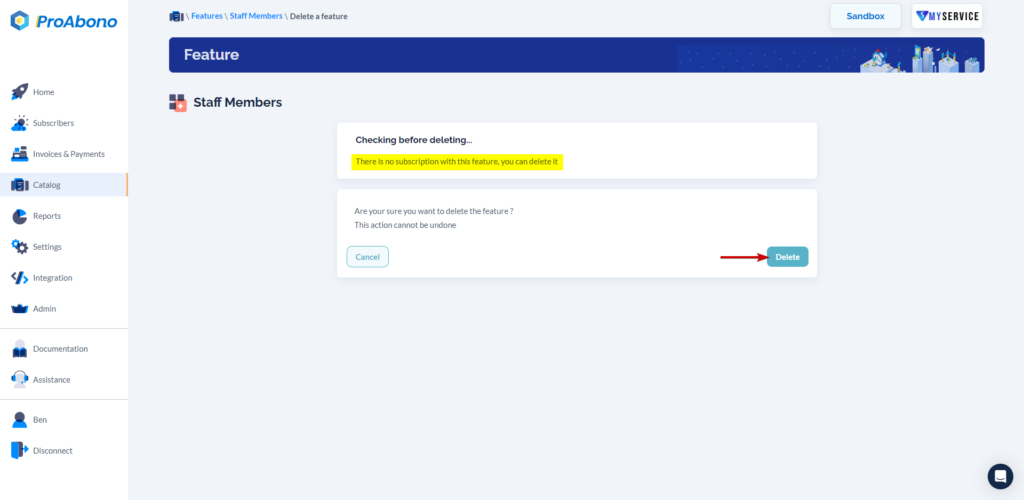This screenshot has width=1024, height=500.
Task: Click the Disconnect door icon
Action: pyautogui.click(x=20, y=450)
